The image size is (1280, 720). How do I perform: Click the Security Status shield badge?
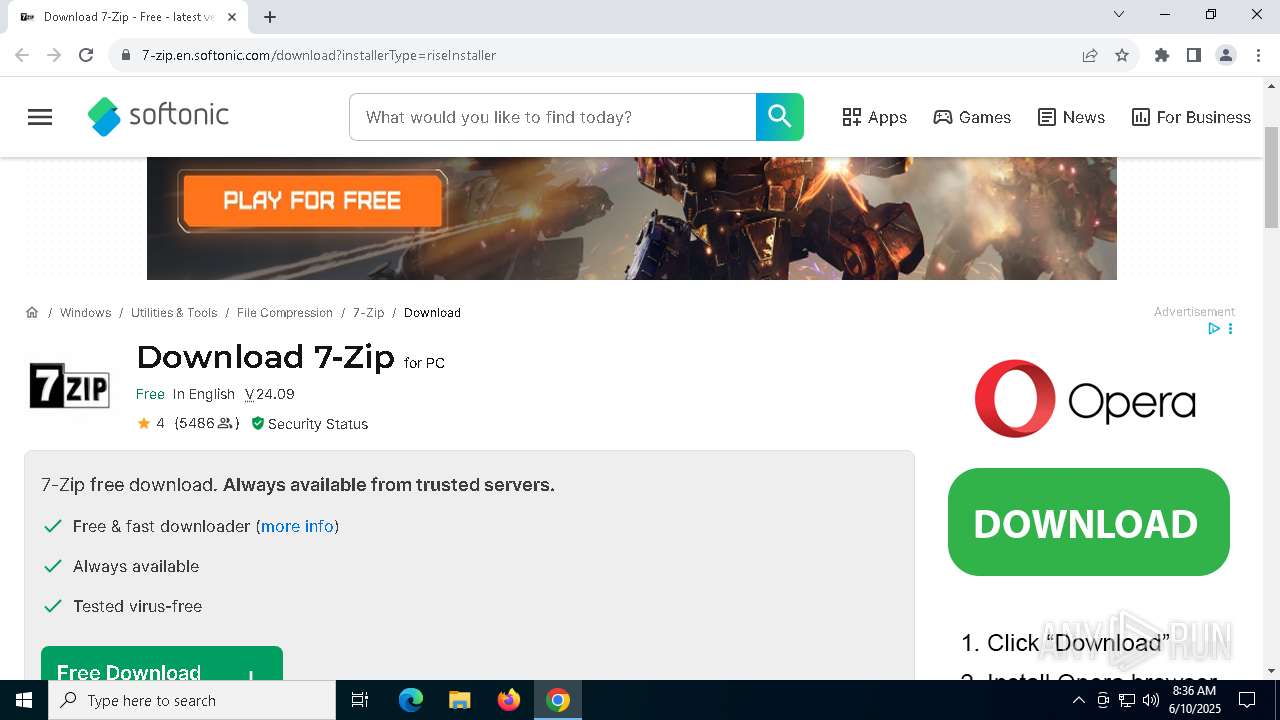click(309, 424)
